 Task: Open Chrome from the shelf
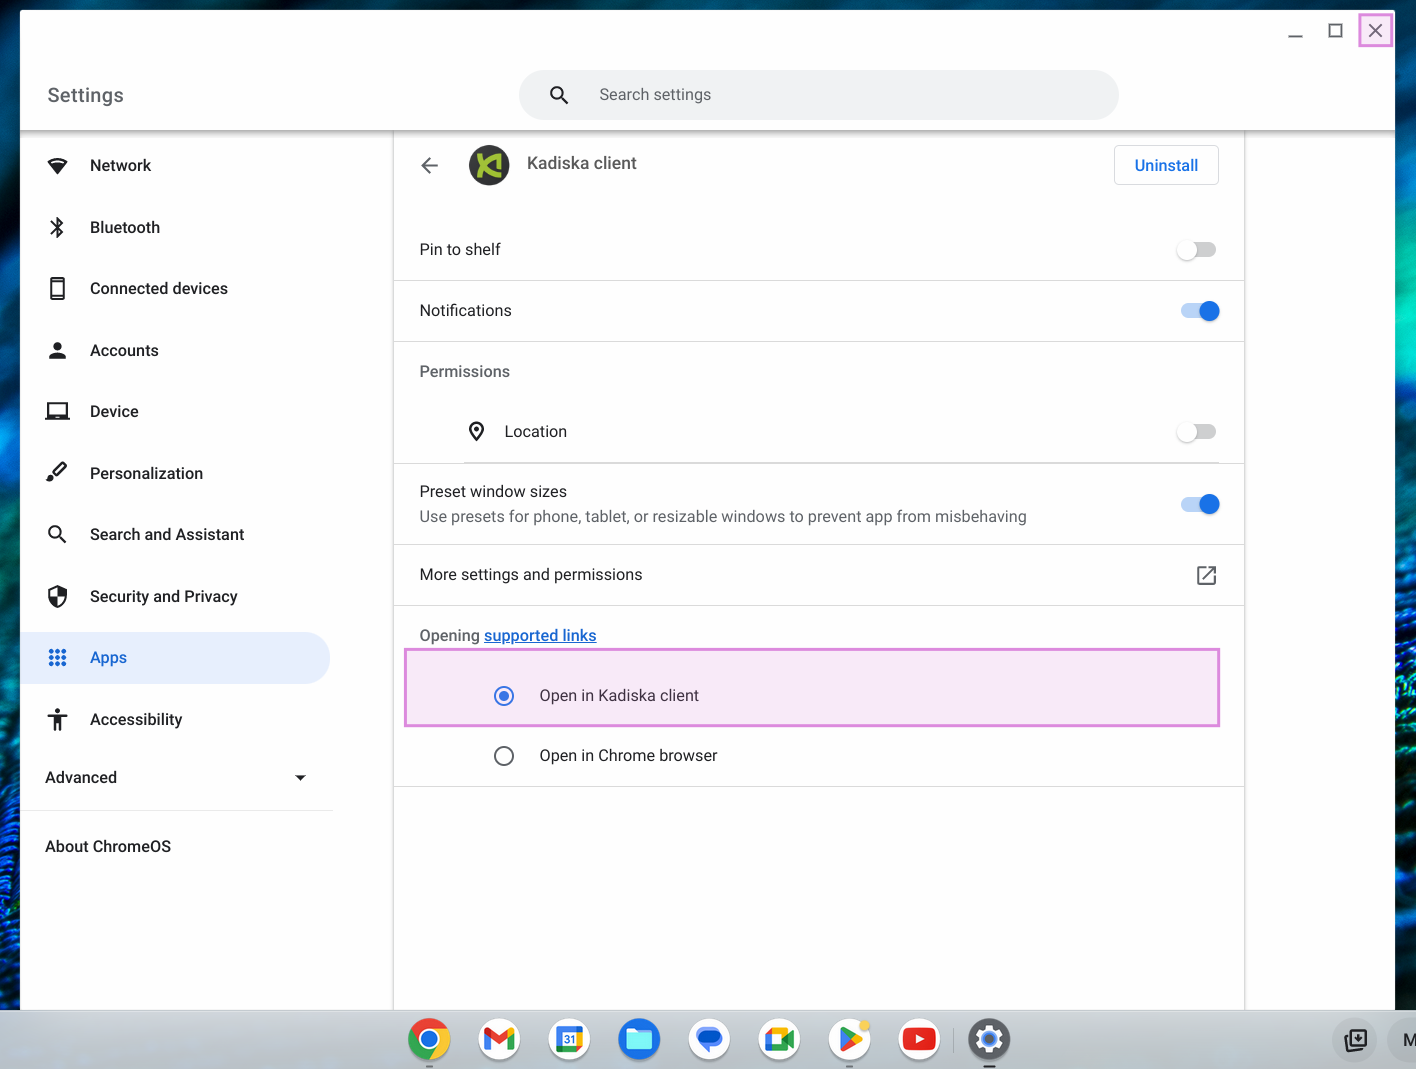tap(429, 1040)
